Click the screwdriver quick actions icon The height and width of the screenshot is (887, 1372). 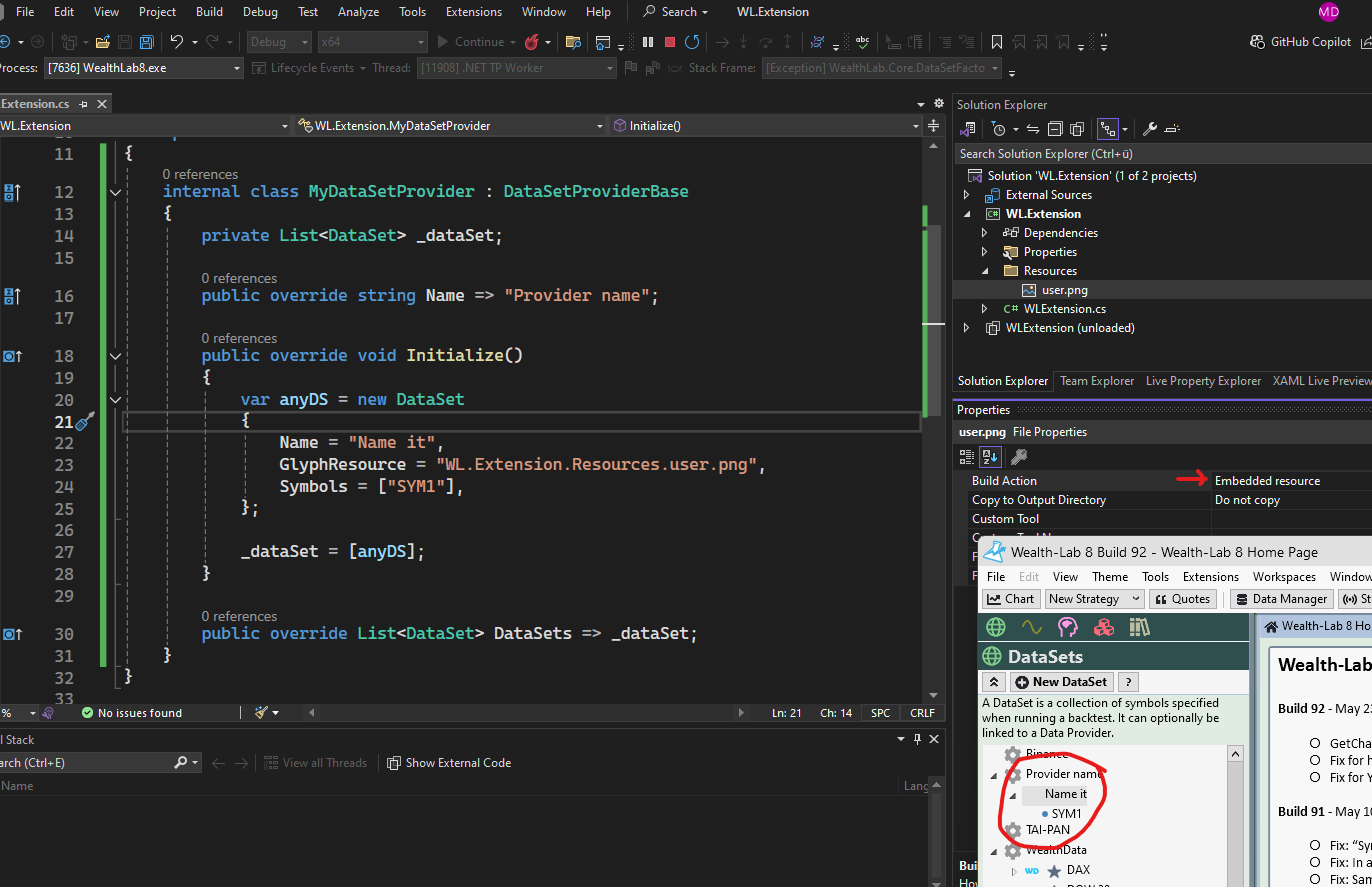pyautogui.click(x=85, y=421)
